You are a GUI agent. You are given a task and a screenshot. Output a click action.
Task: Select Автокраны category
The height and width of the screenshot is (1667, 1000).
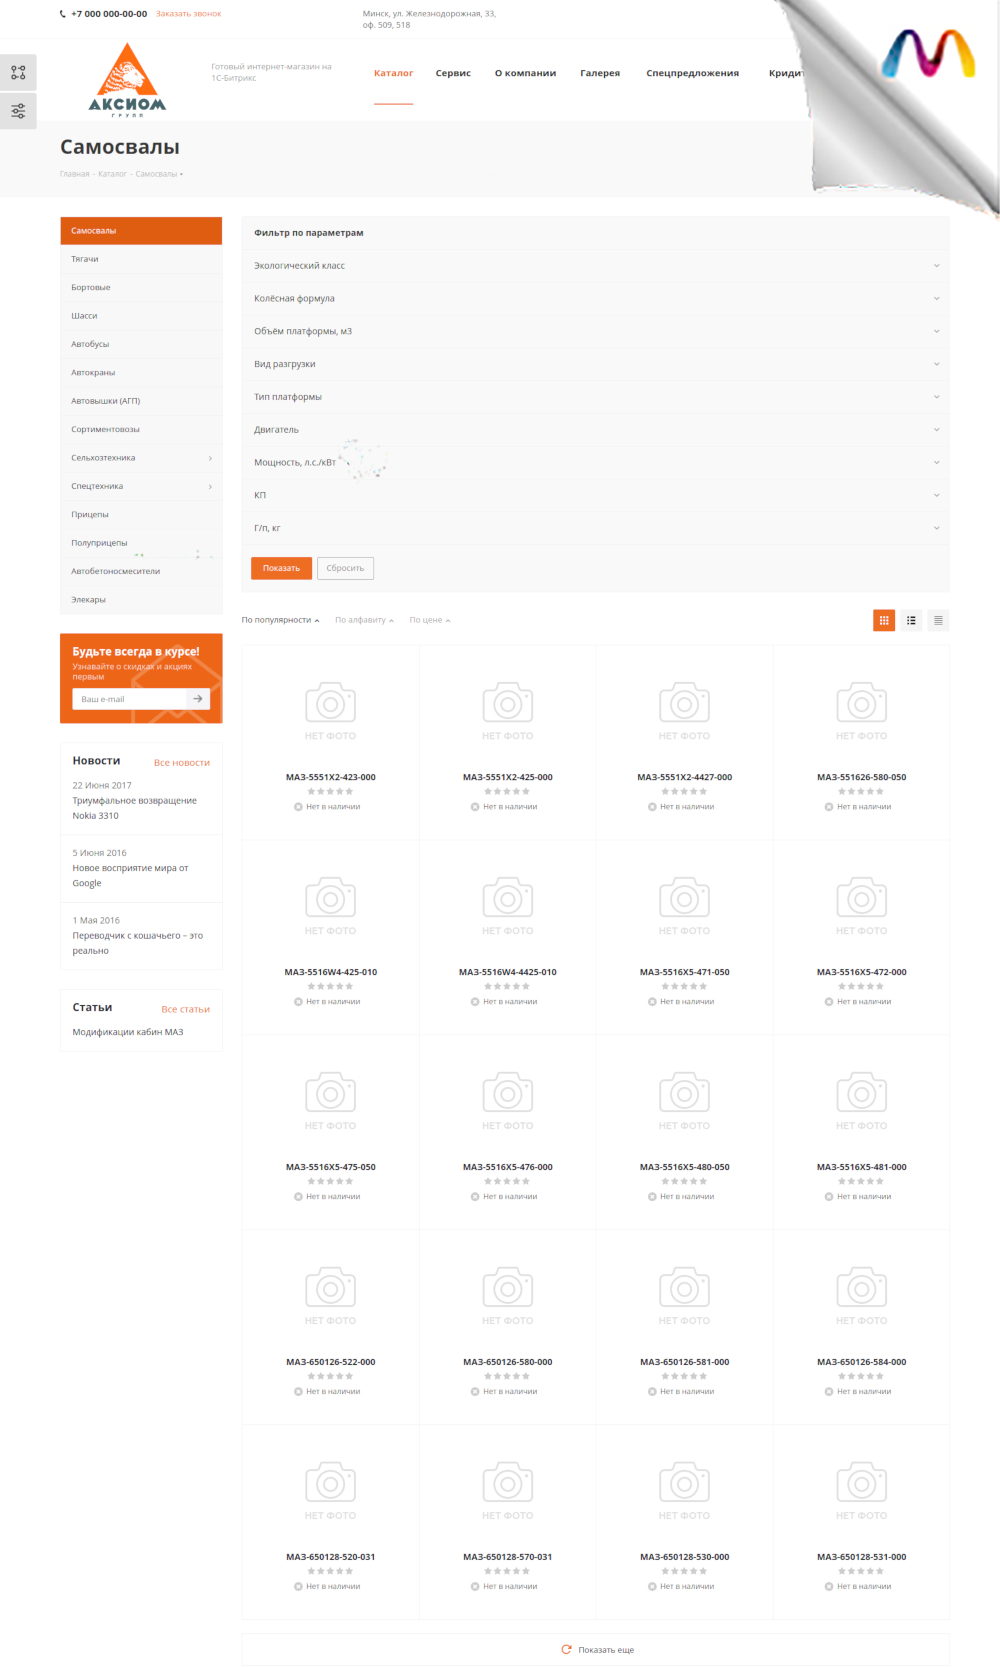[141, 373]
